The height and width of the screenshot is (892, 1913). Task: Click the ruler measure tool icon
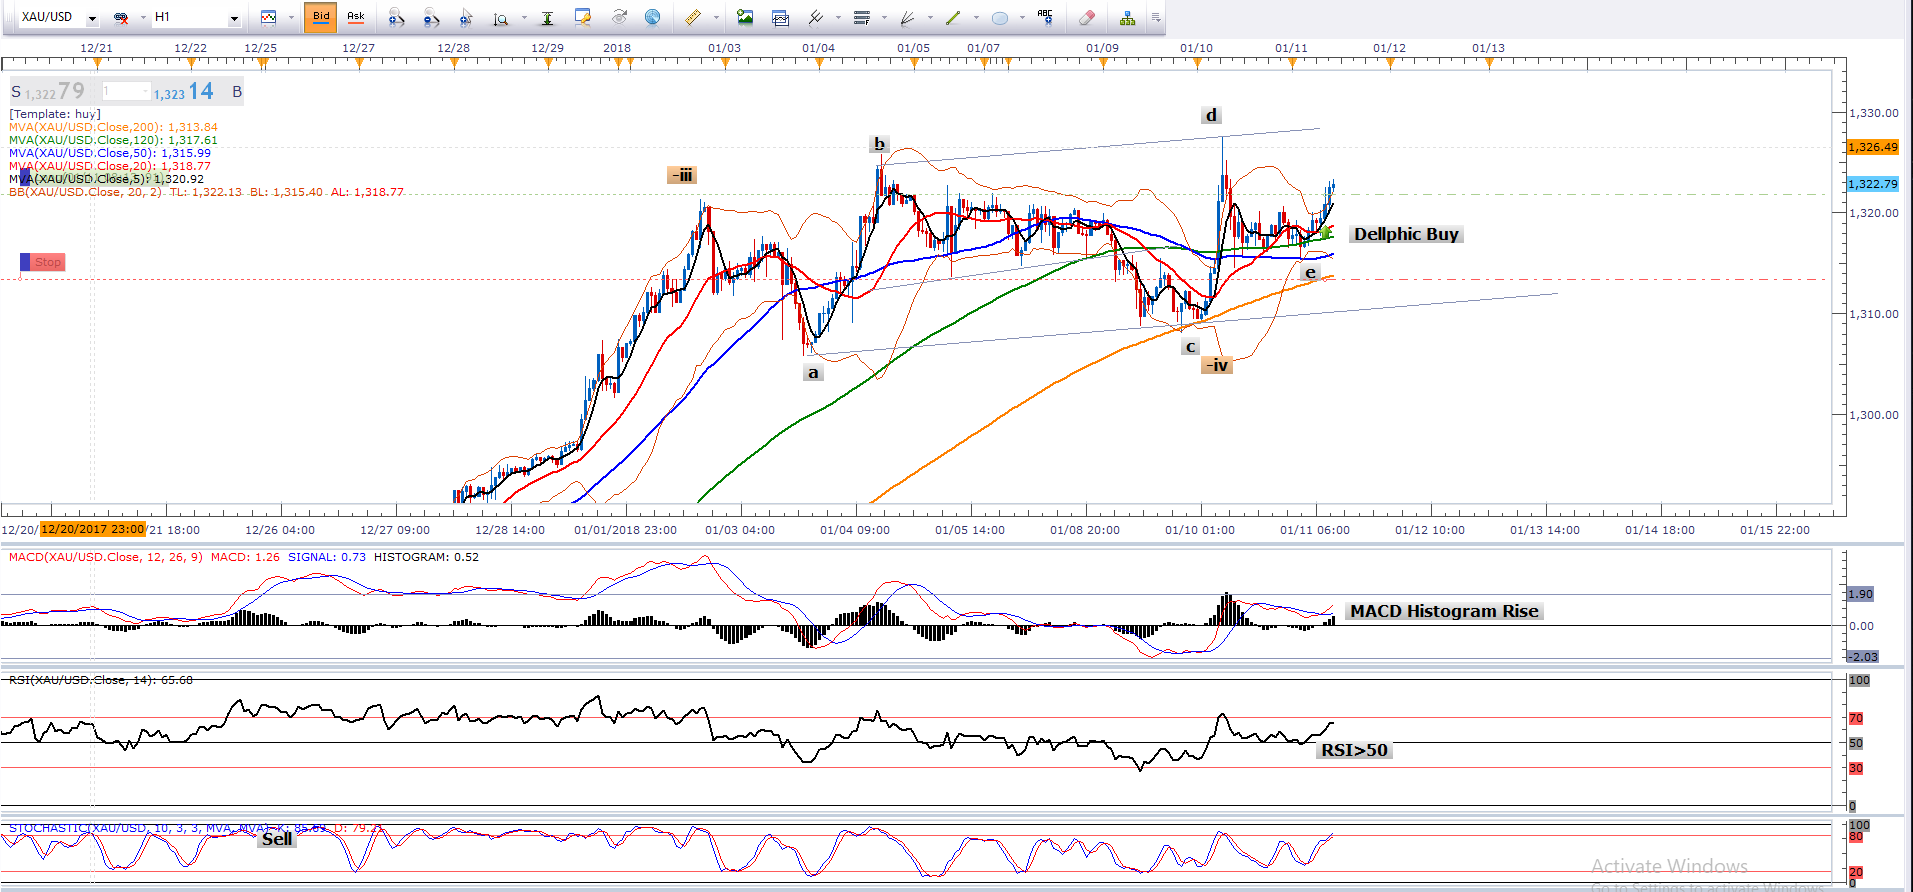pos(692,17)
